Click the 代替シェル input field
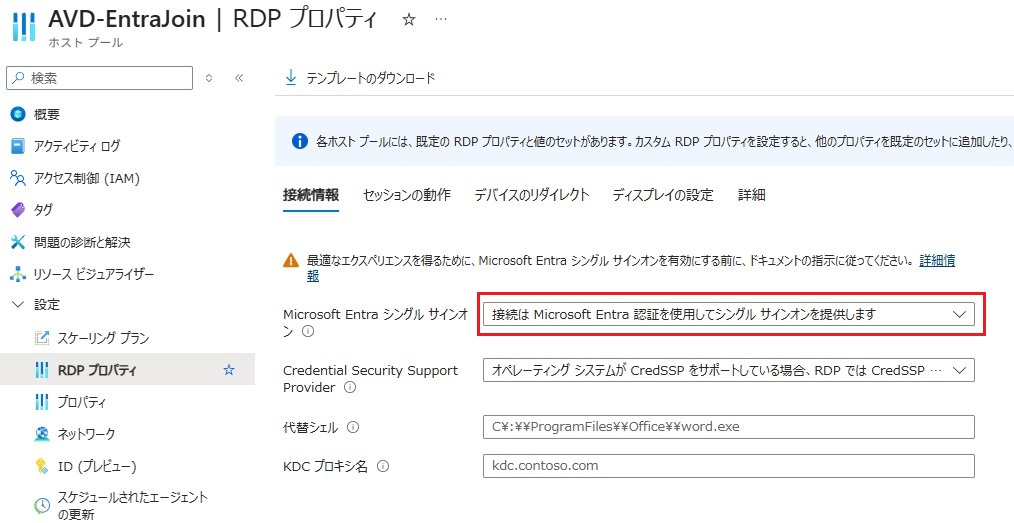Image resolution: width=1014 pixels, height=523 pixels. tap(728, 427)
